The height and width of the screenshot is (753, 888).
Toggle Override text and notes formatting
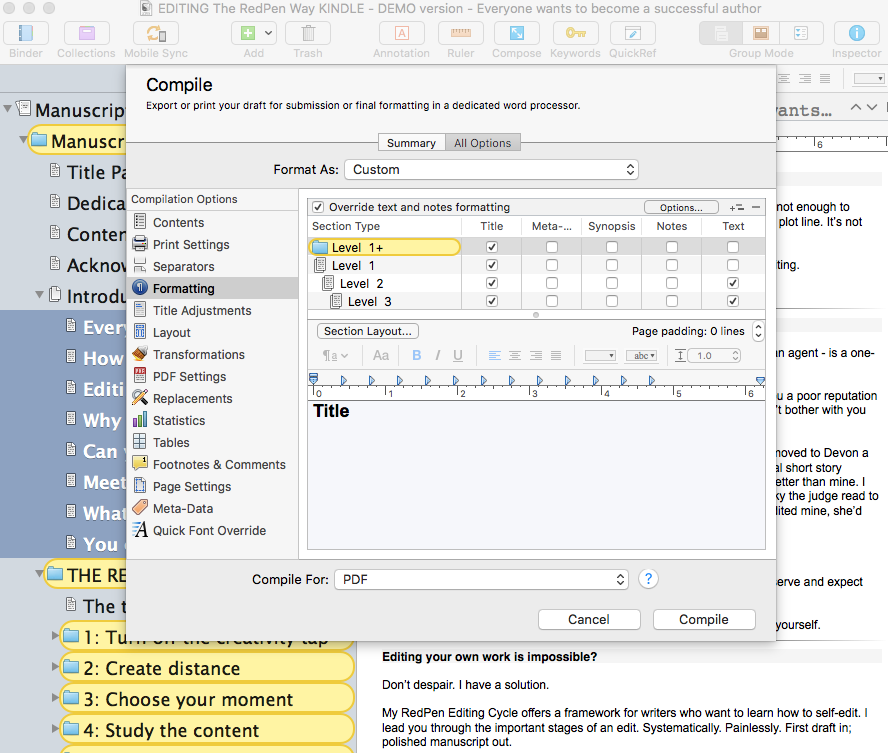[318, 207]
